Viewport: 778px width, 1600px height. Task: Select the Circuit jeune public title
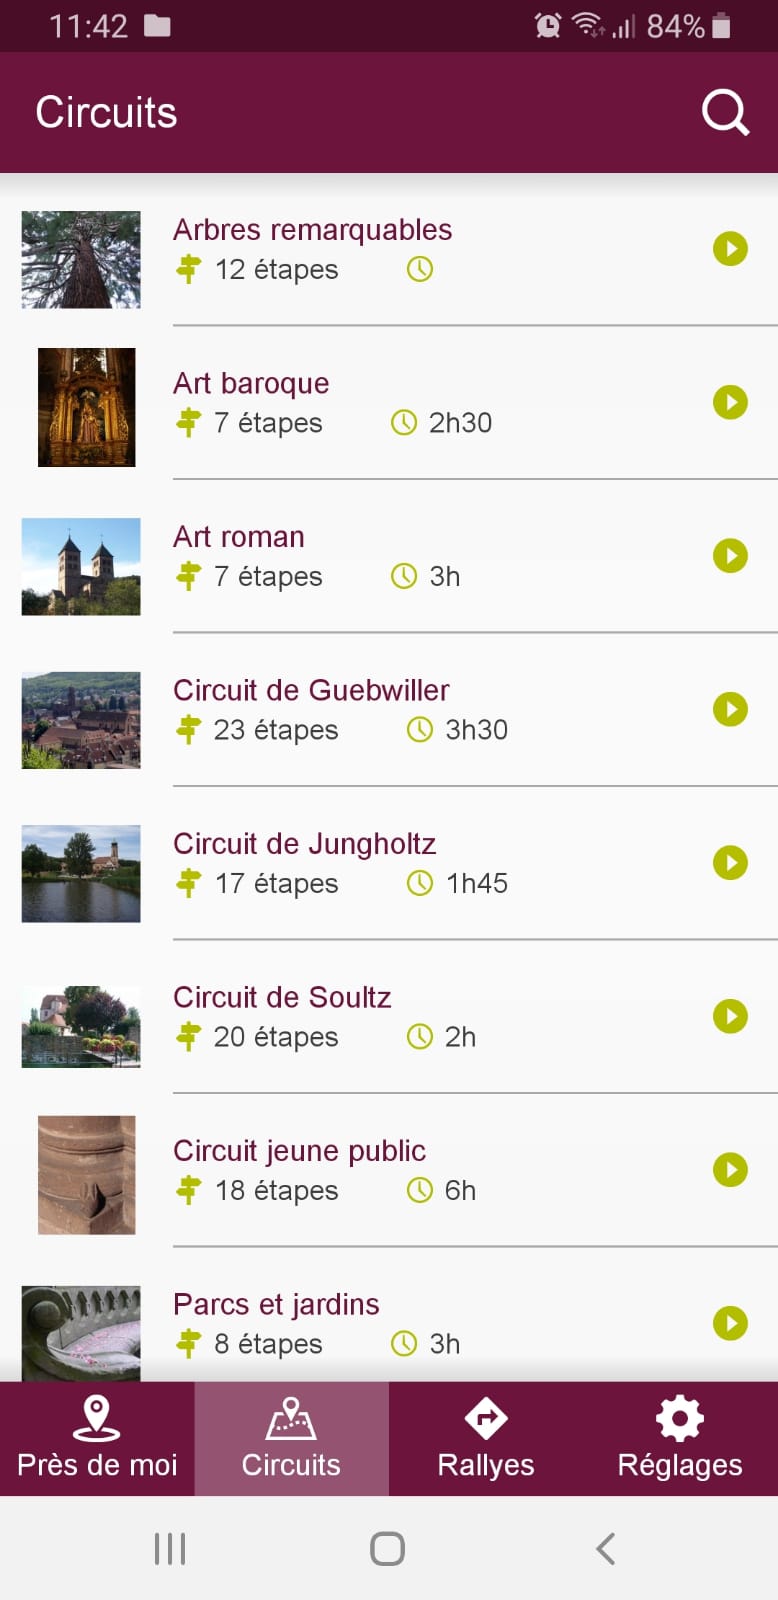[299, 1151]
